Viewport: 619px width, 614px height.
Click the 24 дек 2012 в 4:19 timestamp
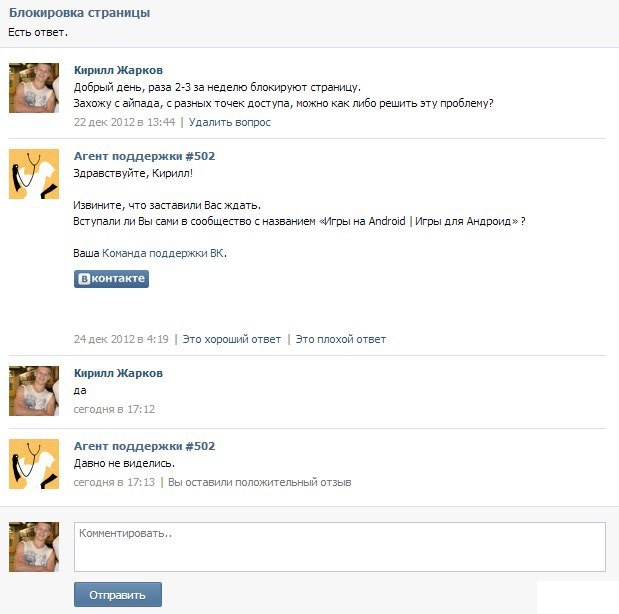tap(121, 339)
